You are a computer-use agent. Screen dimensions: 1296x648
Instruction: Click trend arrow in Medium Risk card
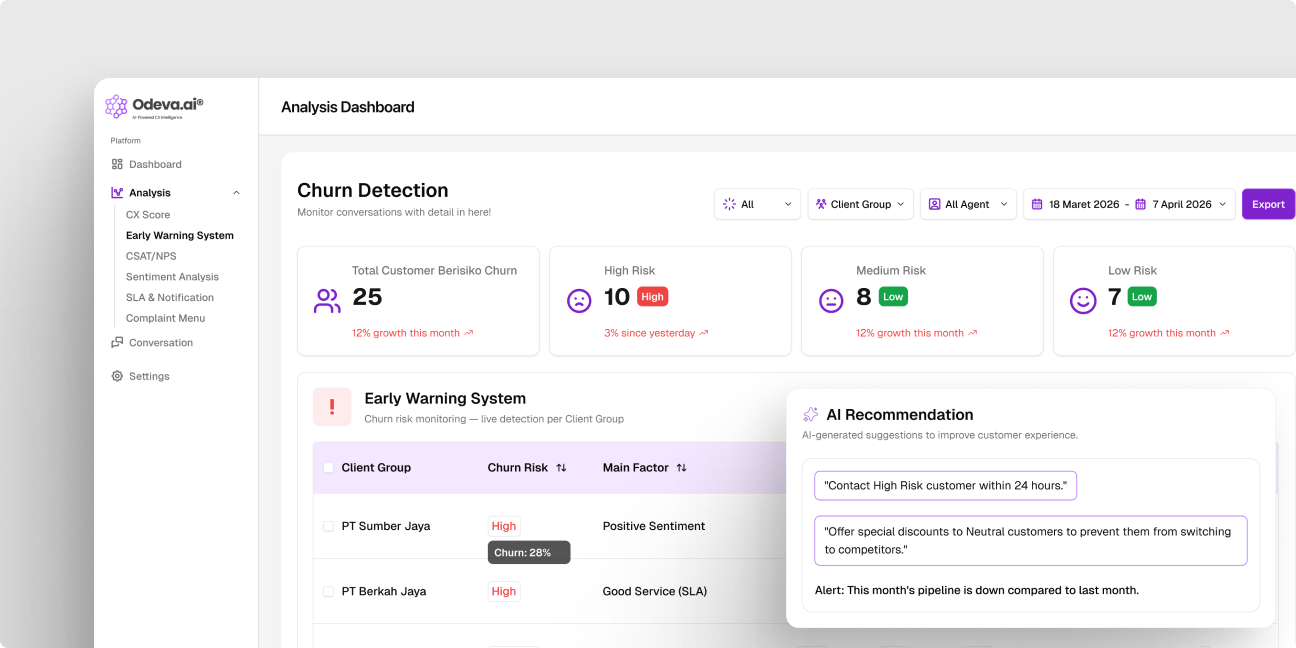coord(973,333)
